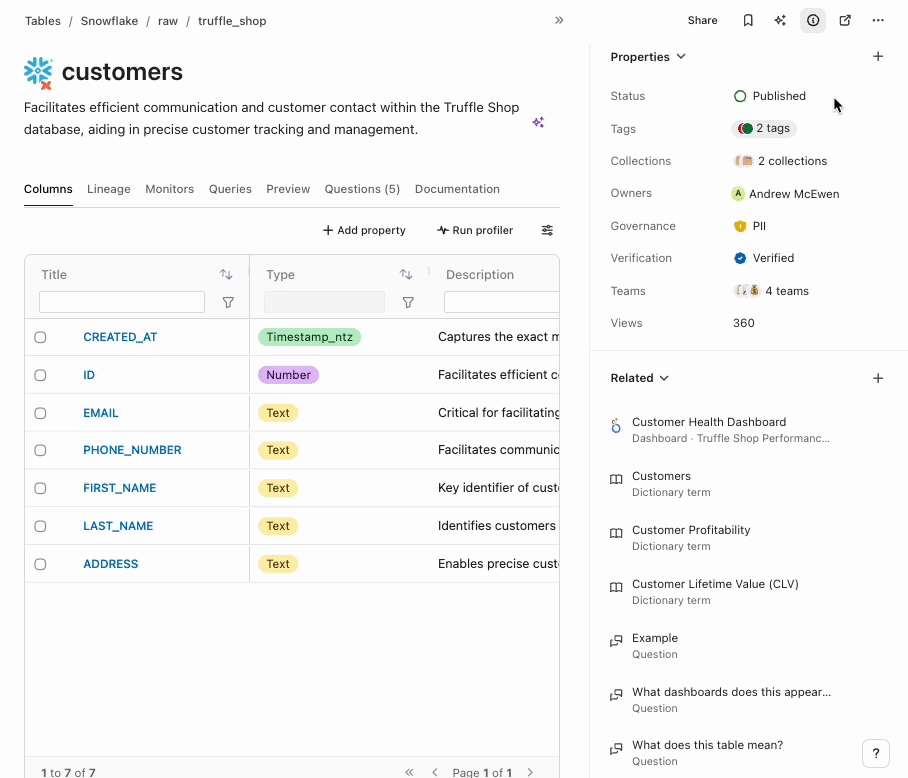Check the CREATED_AT row checkbox
The width and height of the screenshot is (908, 778).
pyautogui.click(x=40, y=337)
